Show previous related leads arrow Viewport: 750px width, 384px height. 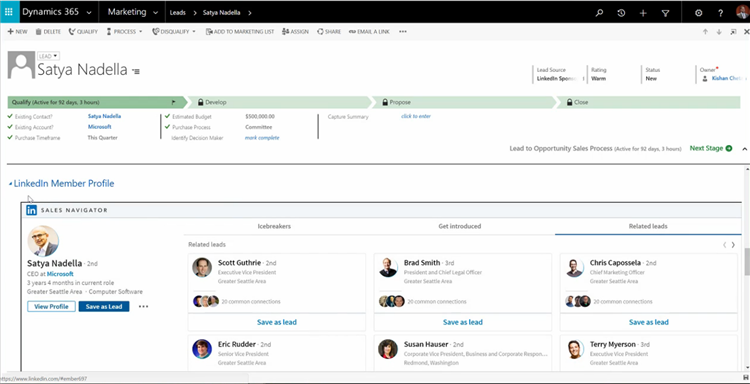pyautogui.click(x=724, y=245)
